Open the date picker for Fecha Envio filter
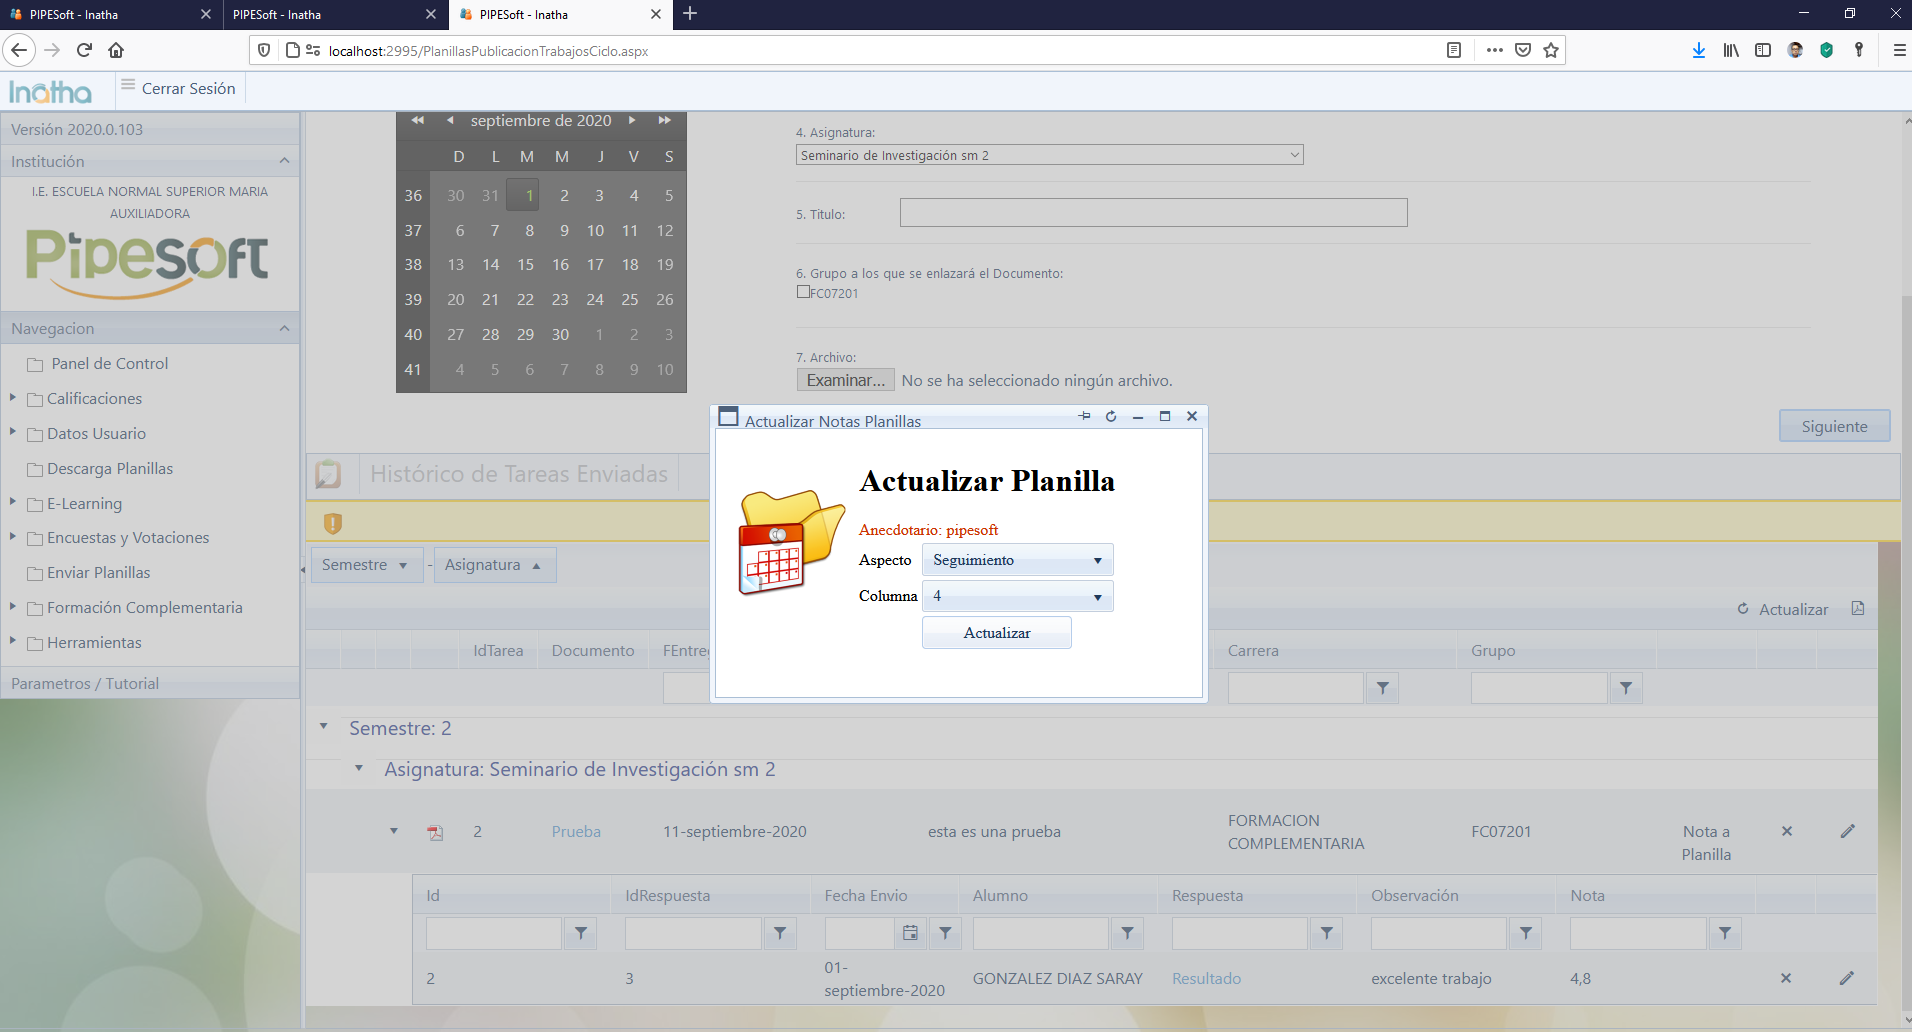 (910, 933)
